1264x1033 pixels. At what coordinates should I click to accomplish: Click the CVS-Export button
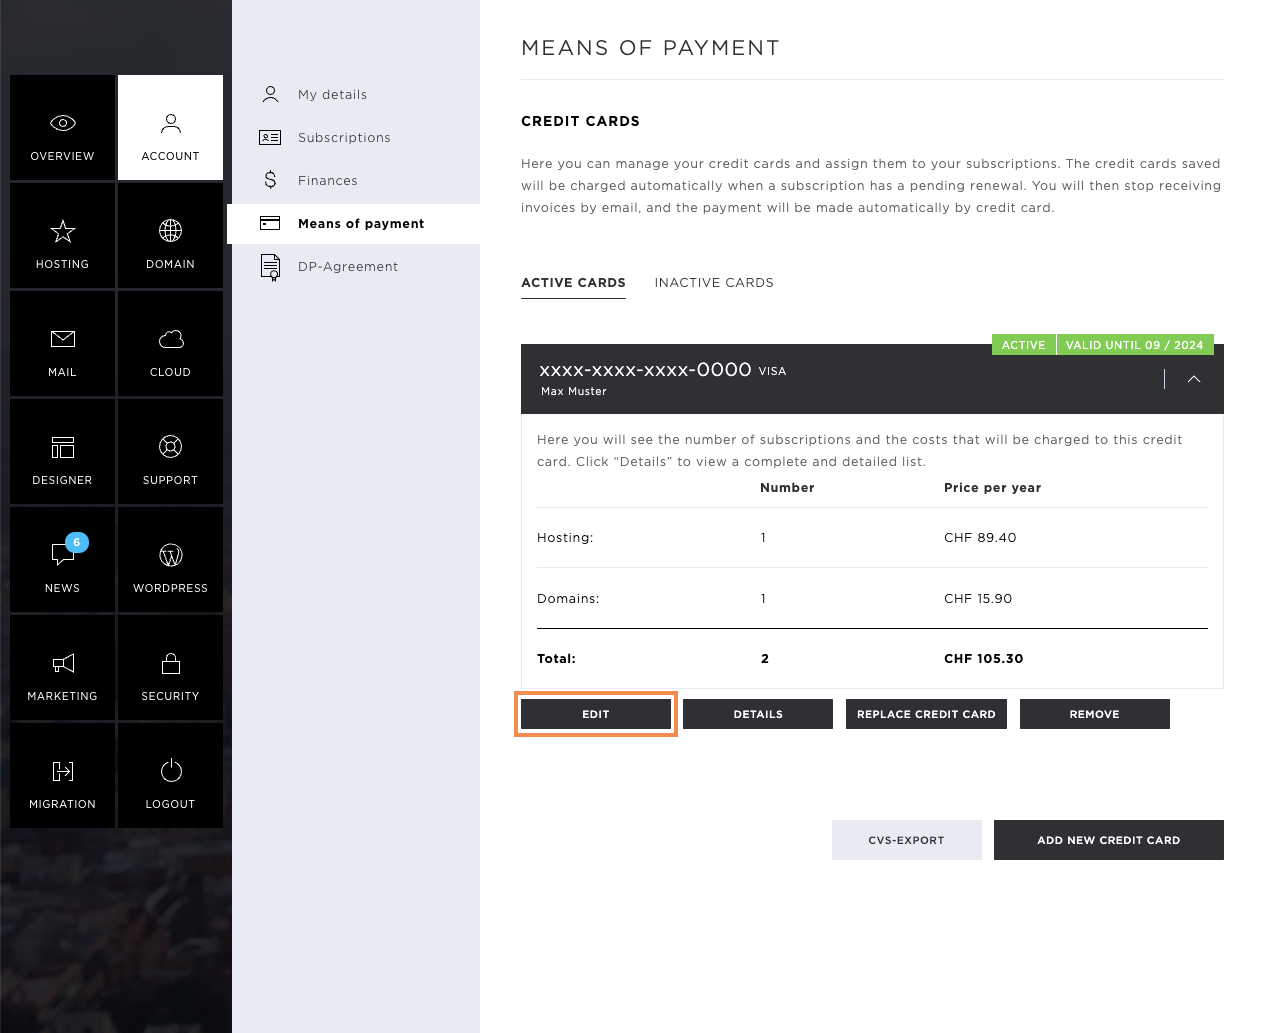(906, 840)
